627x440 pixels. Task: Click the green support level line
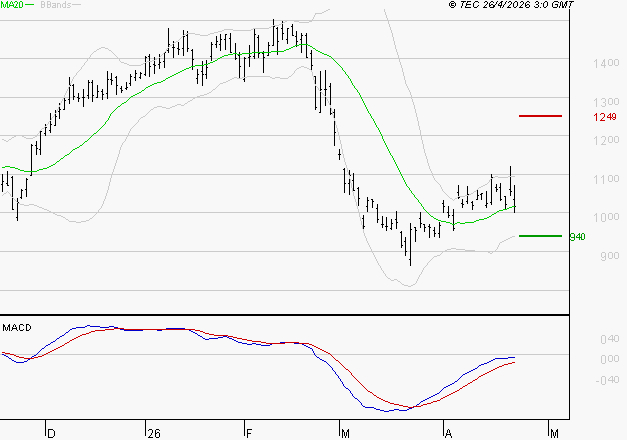click(x=540, y=236)
